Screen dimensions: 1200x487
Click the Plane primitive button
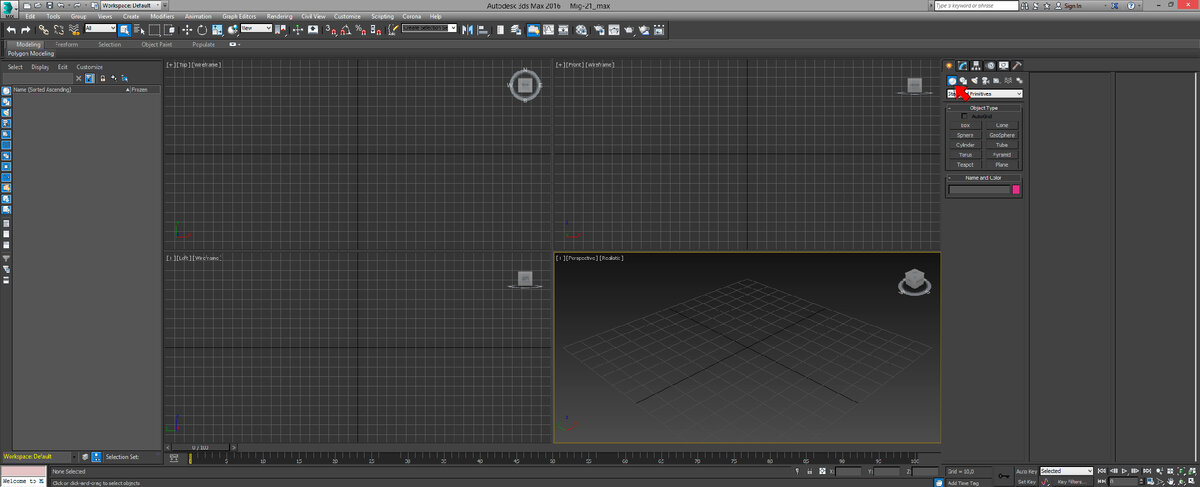[x=1002, y=165]
